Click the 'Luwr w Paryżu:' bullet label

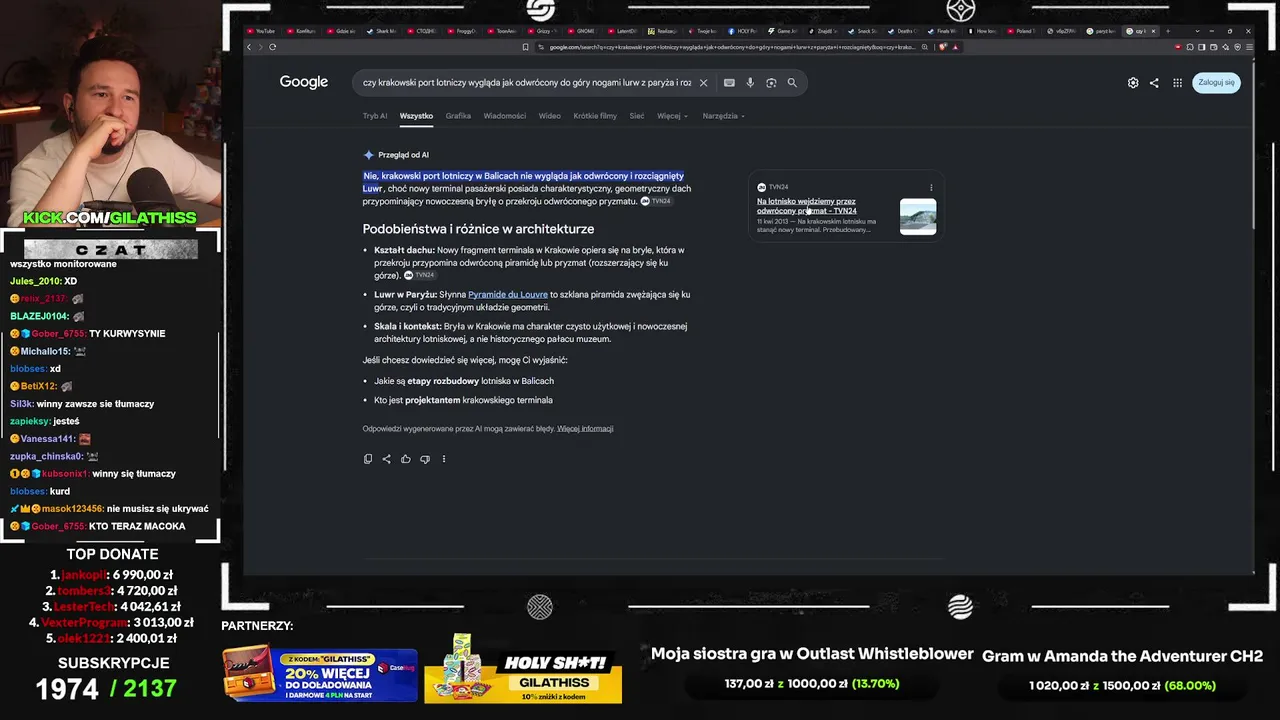click(x=405, y=295)
